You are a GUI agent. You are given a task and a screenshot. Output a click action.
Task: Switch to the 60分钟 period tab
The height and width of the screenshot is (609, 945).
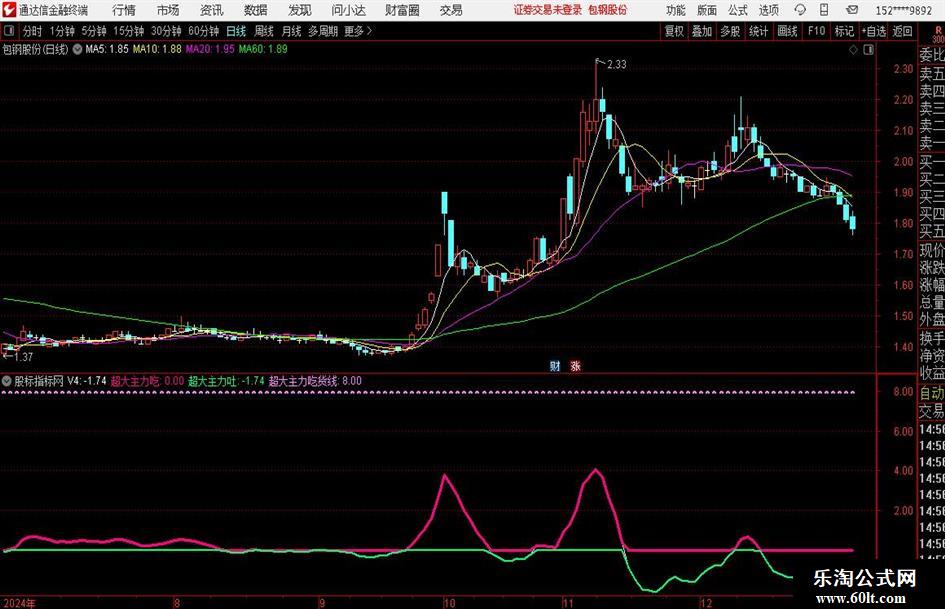203,31
